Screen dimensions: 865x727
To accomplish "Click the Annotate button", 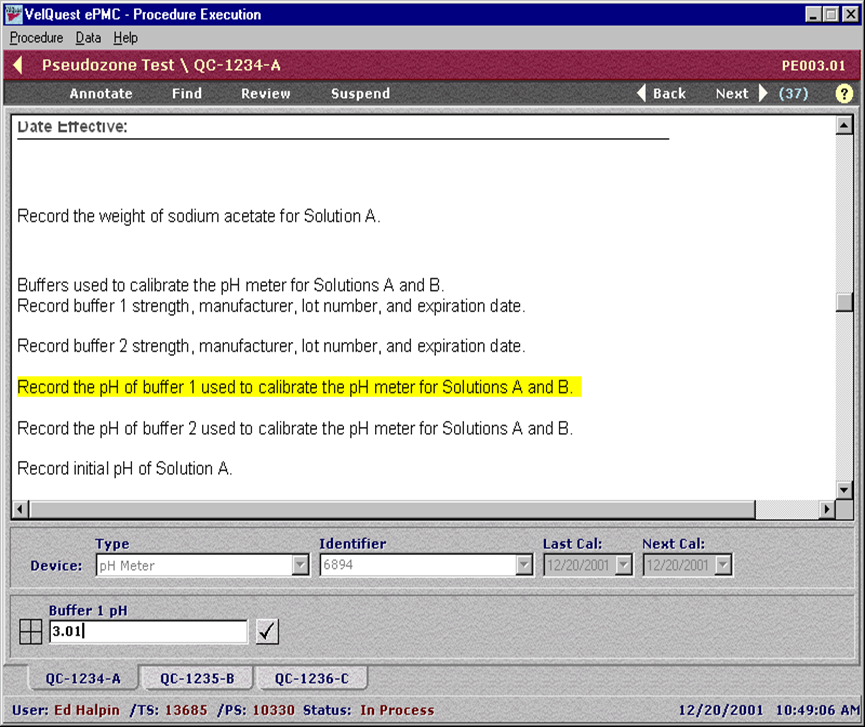I will coord(101,93).
